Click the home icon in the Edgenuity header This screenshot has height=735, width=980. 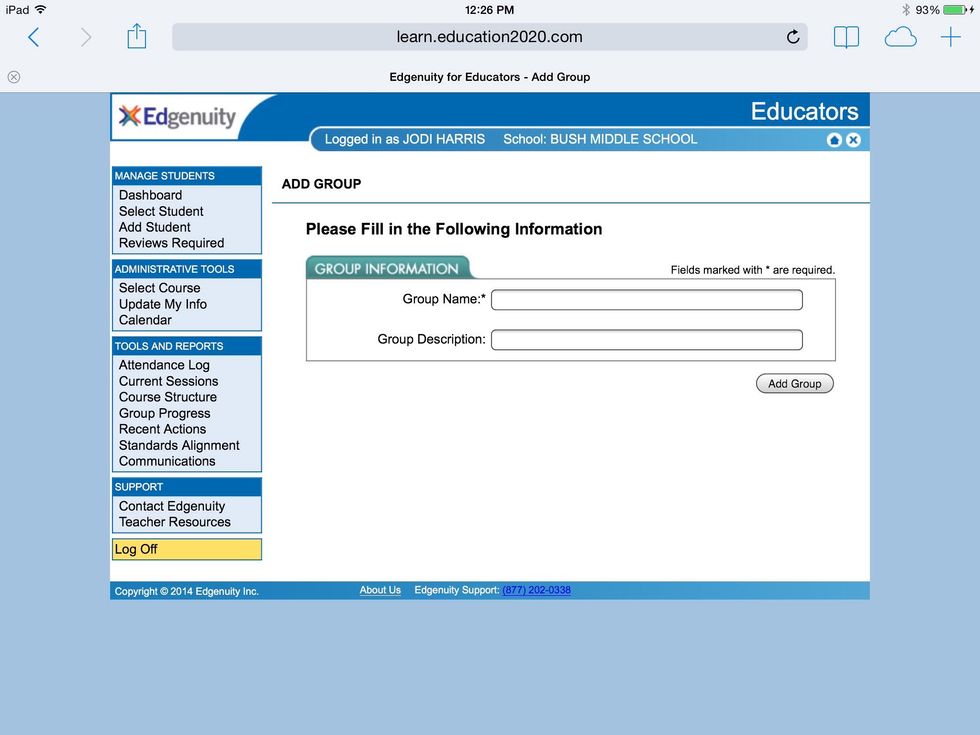[x=834, y=140]
